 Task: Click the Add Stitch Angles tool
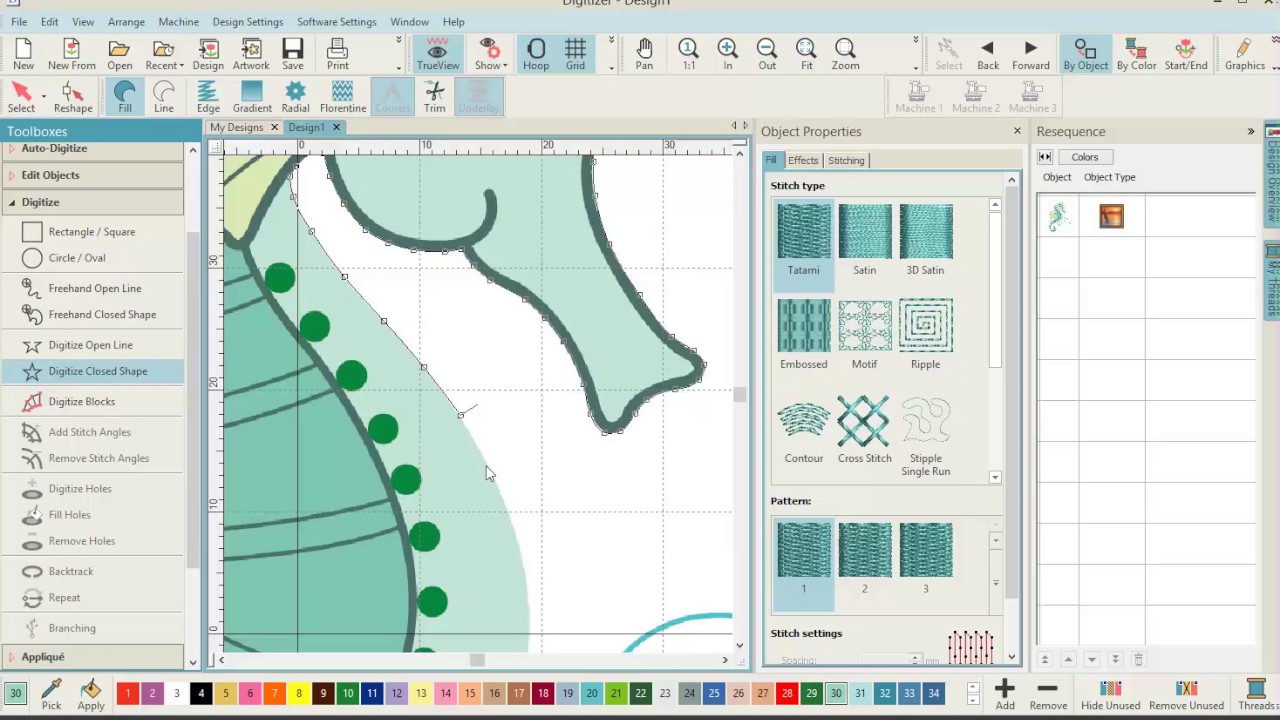tap(92, 432)
